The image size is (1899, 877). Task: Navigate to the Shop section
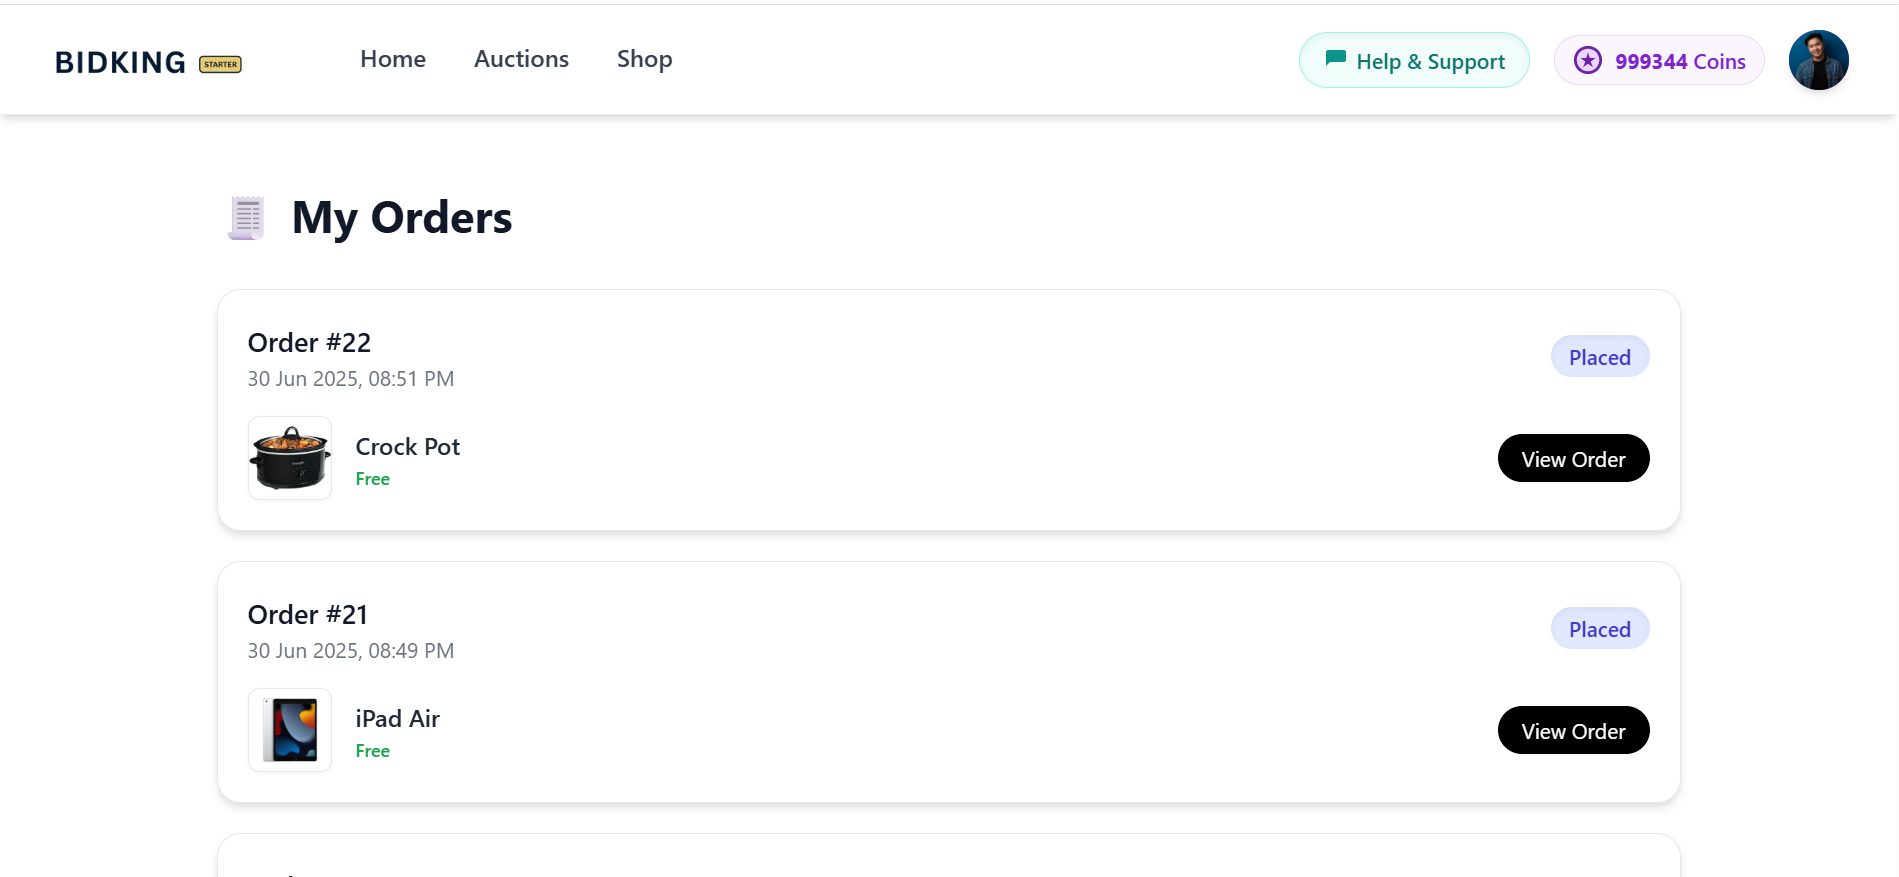pos(644,59)
